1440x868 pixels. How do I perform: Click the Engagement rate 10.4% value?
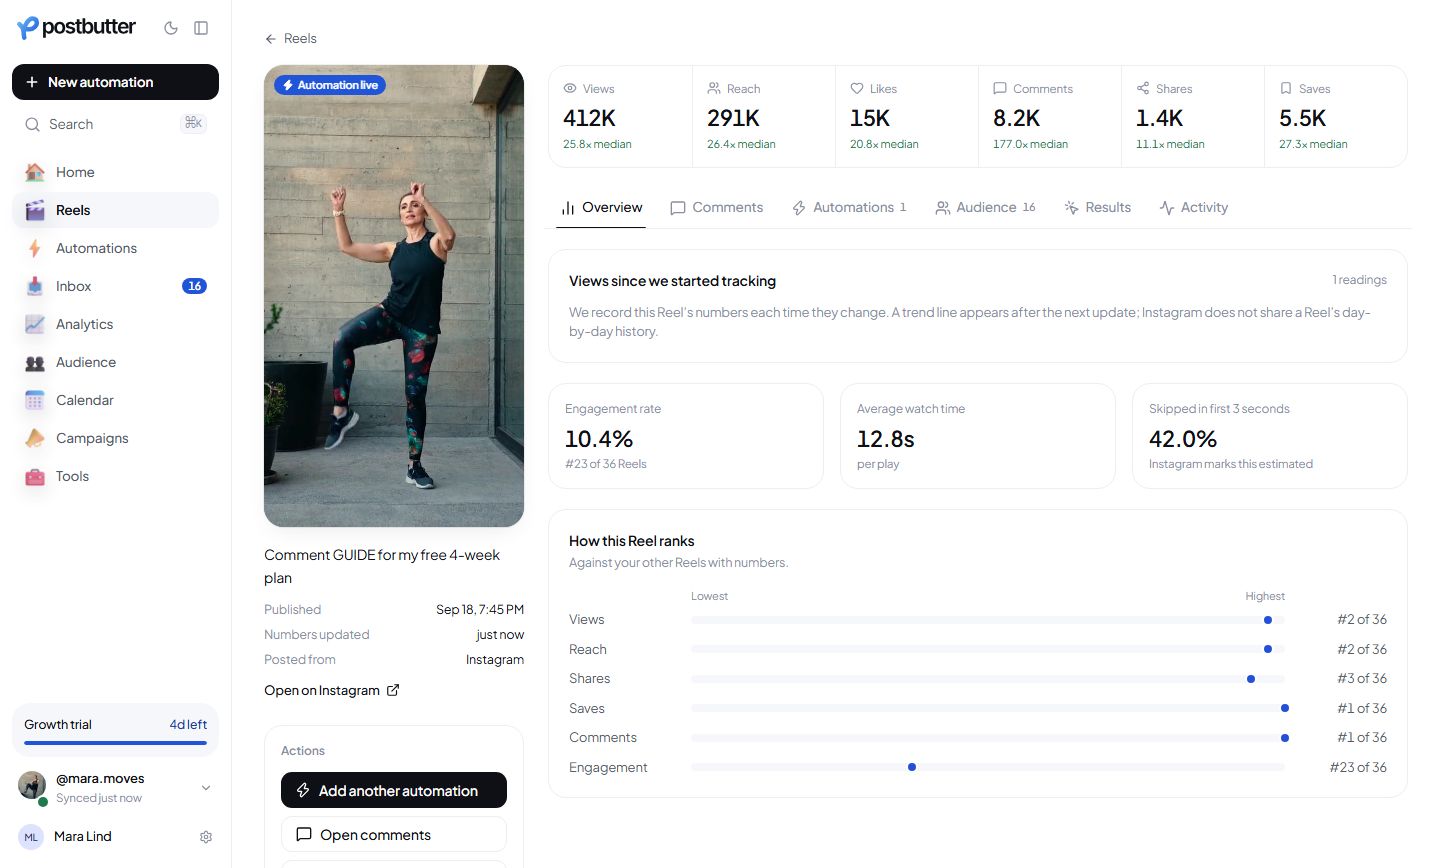tap(599, 439)
